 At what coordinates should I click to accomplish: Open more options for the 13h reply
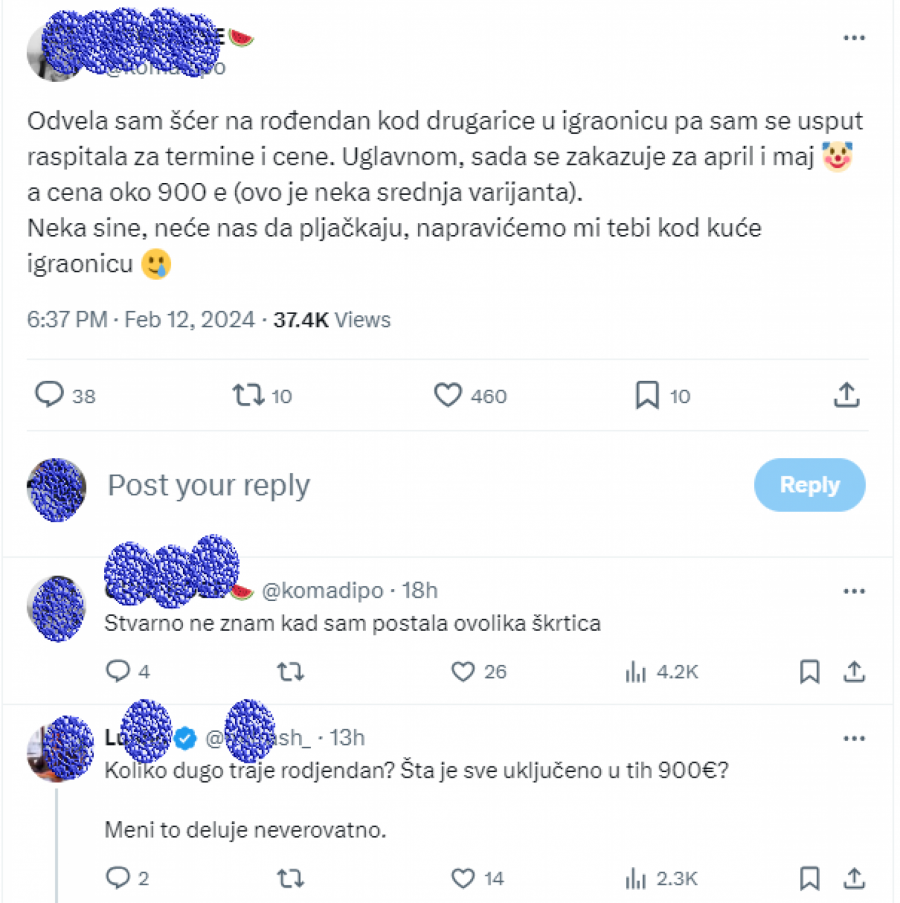(x=855, y=738)
